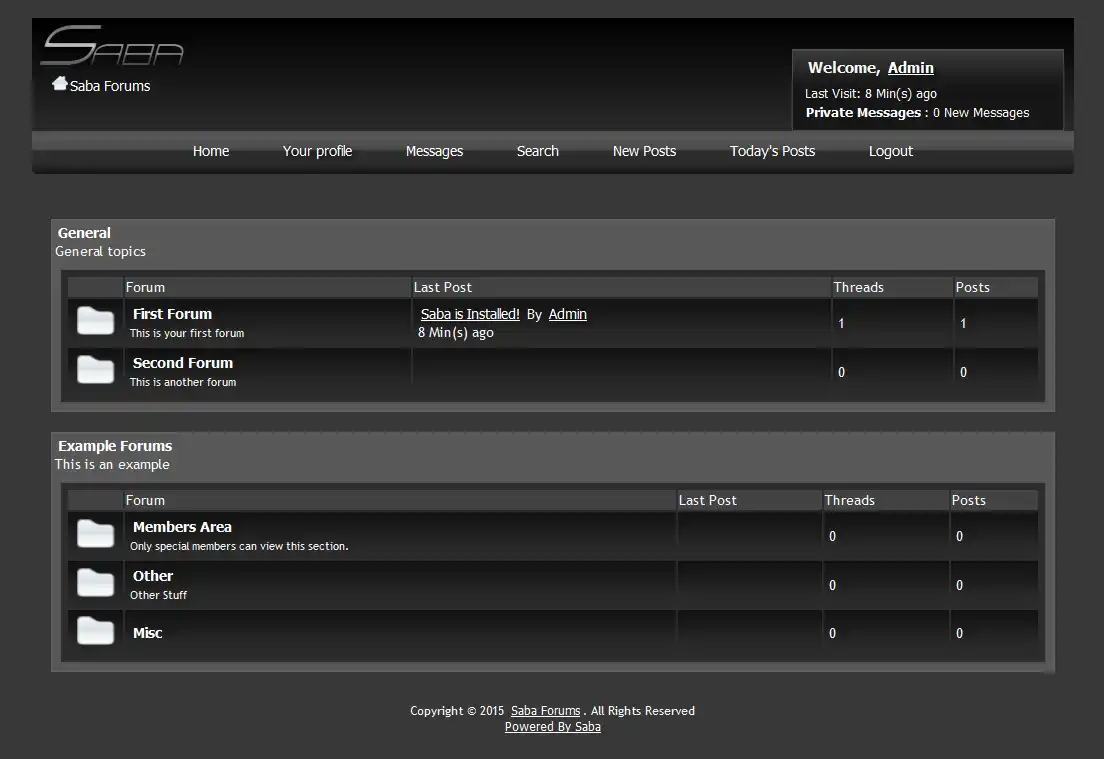The height and width of the screenshot is (759, 1104).
Task: Click the Other forum folder icon
Action: (x=95, y=583)
